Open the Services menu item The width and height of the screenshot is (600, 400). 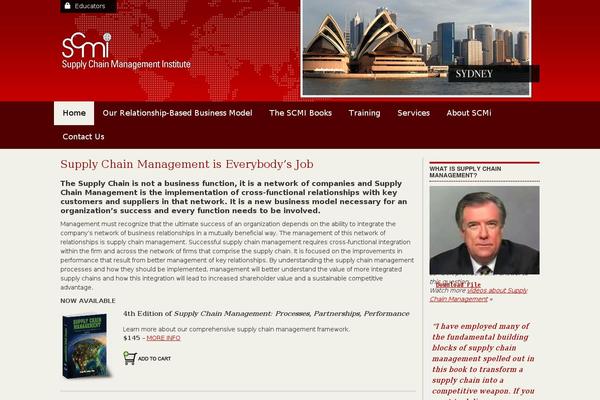coord(413,113)
